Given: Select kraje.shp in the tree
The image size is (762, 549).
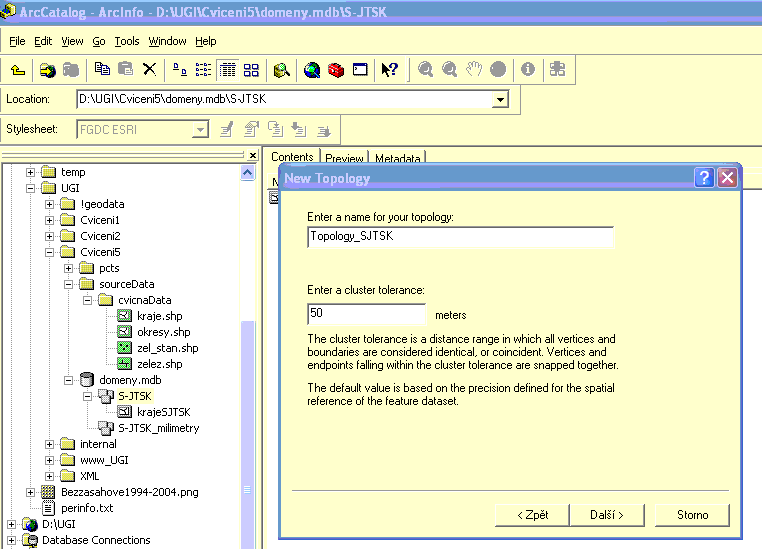Looking at the screenshot, I should (159, 316).
